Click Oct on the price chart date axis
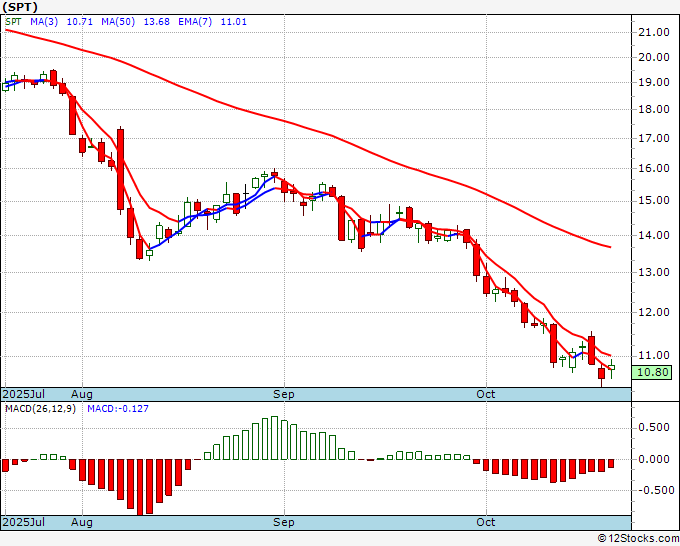Image resolution: width=680 pixels, height=546 pixels. 486,394
